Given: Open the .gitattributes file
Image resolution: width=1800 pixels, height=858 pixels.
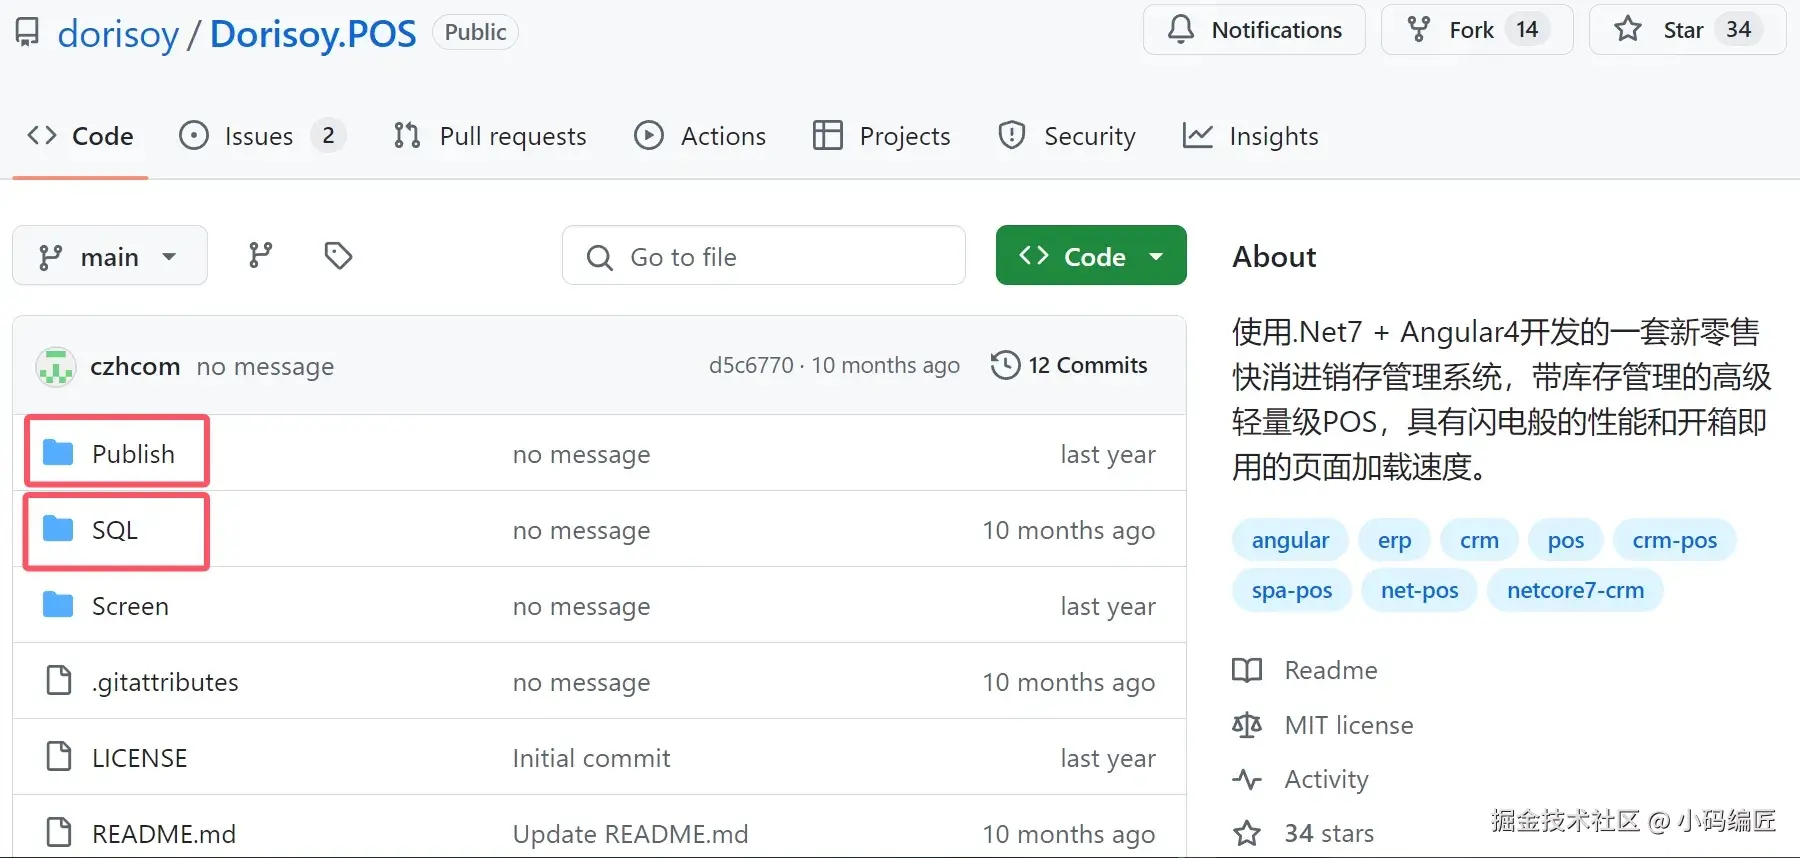Looking at the screenshot, I should (x=165, y=682).
